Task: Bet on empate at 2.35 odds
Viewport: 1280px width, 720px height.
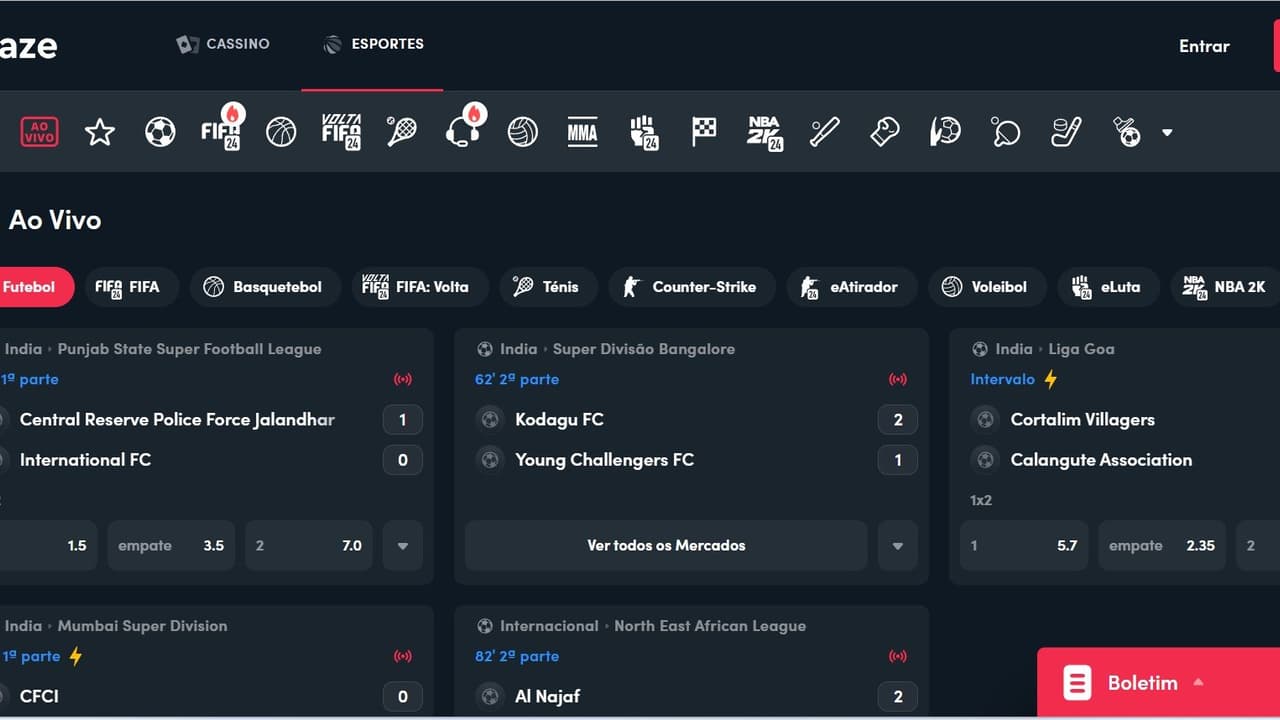Action: [1162, 546]
